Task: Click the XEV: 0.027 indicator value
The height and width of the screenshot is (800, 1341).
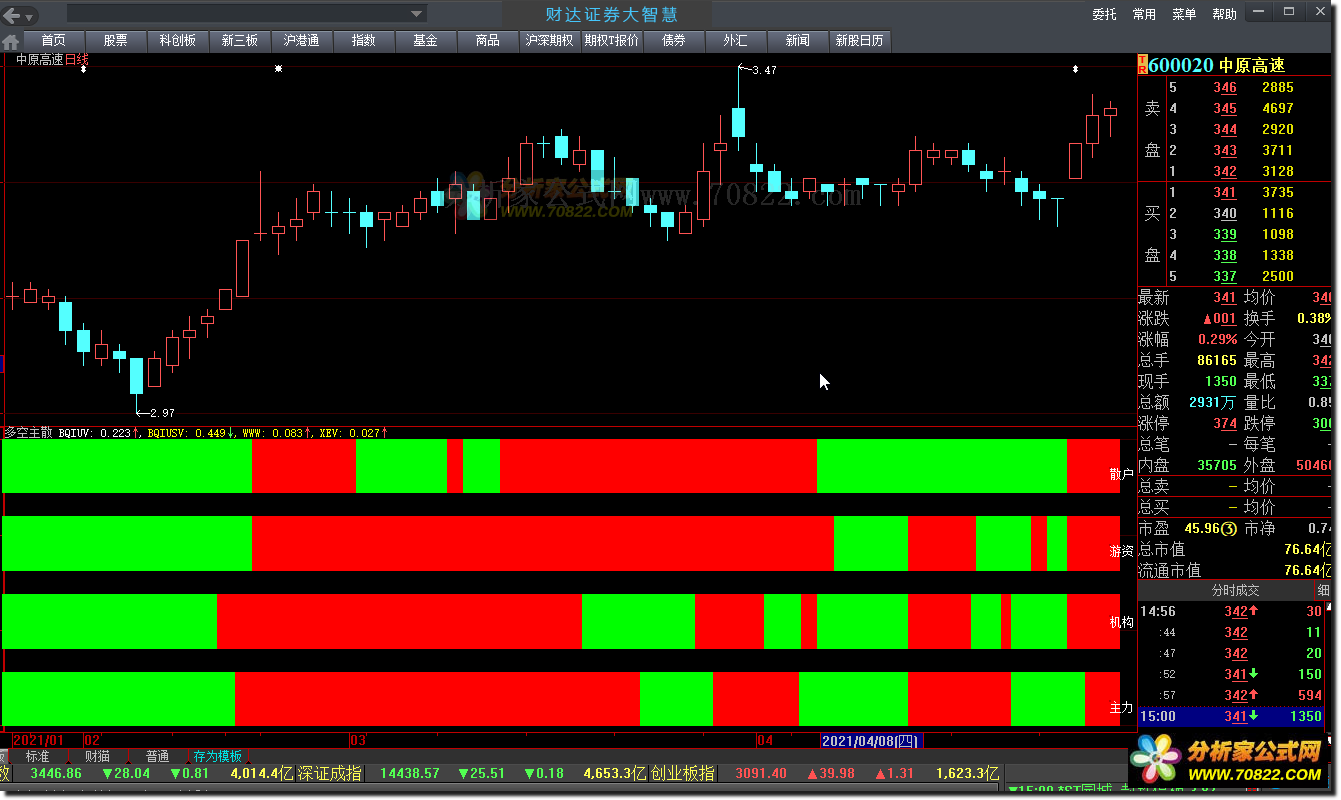Action: 353,433
